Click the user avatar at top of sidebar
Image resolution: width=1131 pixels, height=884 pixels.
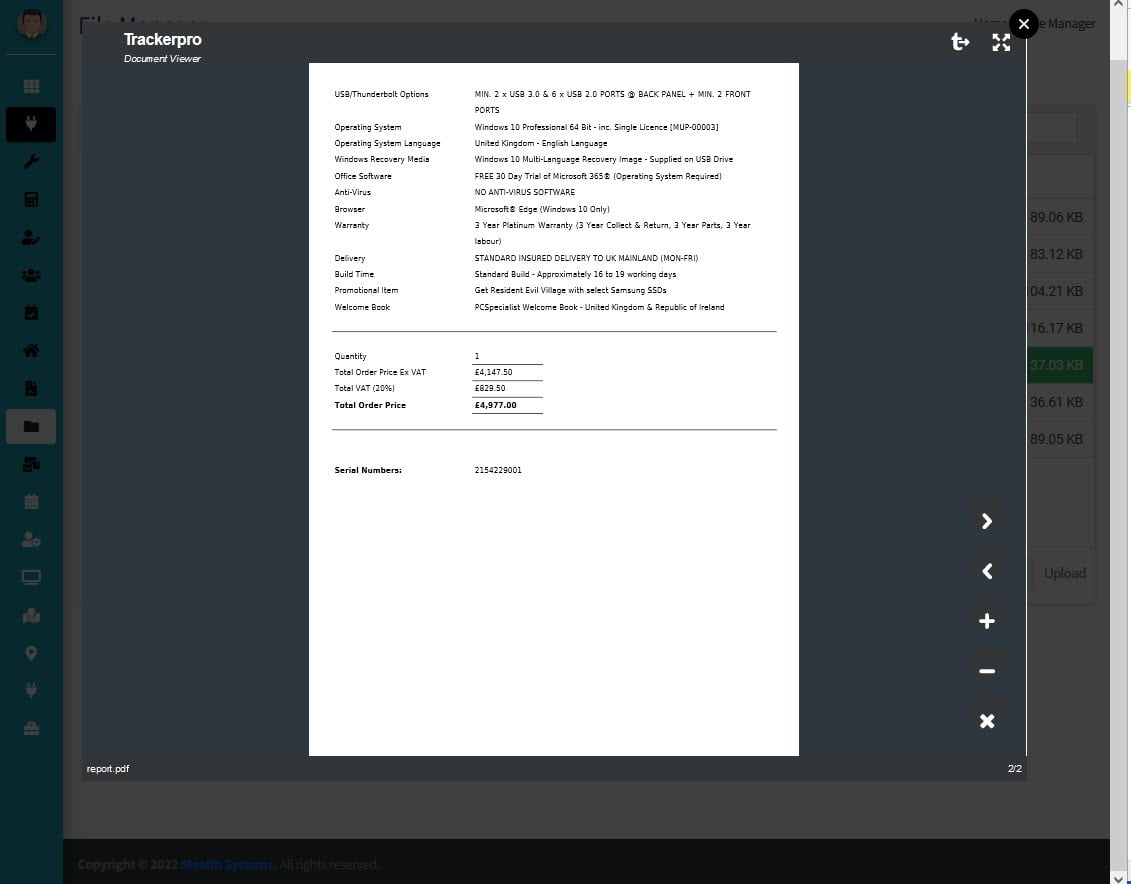click(x=31, y=23)
